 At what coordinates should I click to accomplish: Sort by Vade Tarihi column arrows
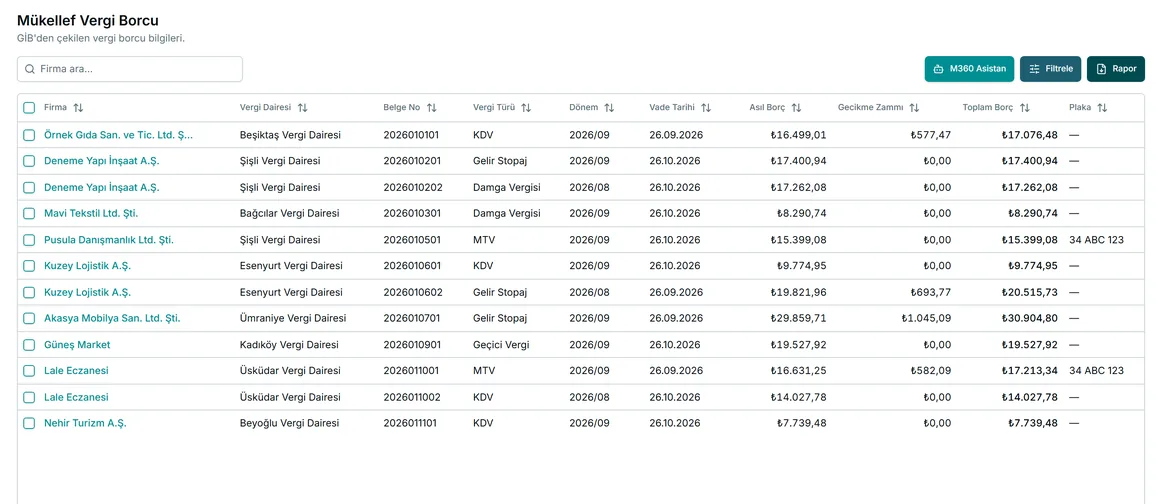click(706, 107)
